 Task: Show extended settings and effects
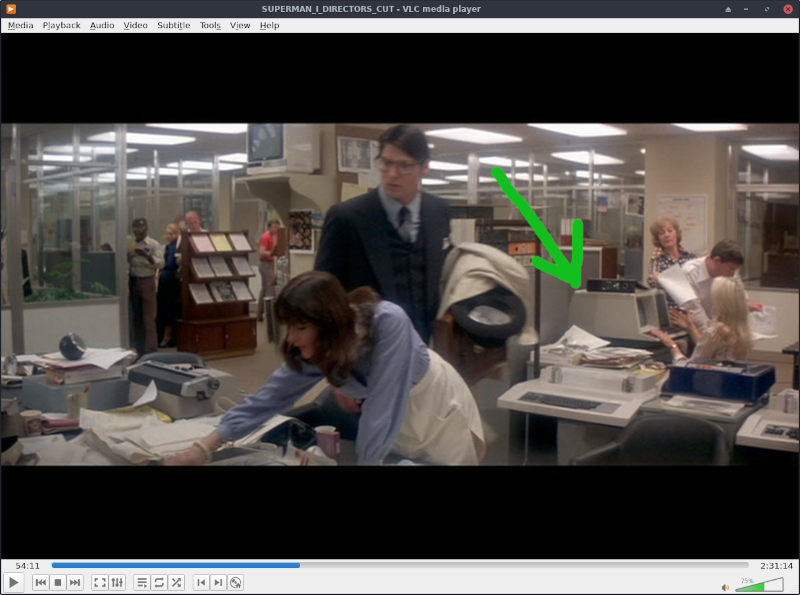click(117, 582)
